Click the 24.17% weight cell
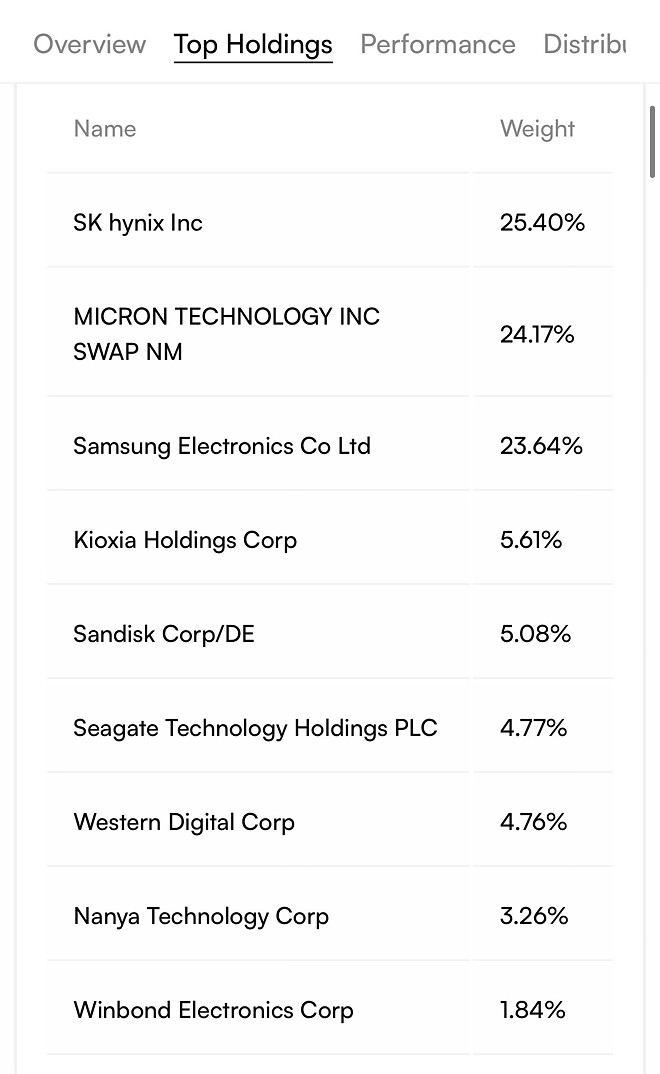The width and height of the screenshot is (660, 1074). [537, 334]
